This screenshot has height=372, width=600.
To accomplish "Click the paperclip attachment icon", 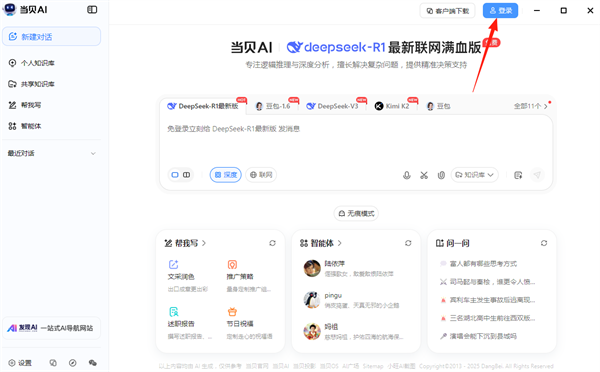I will coord(441,175).
